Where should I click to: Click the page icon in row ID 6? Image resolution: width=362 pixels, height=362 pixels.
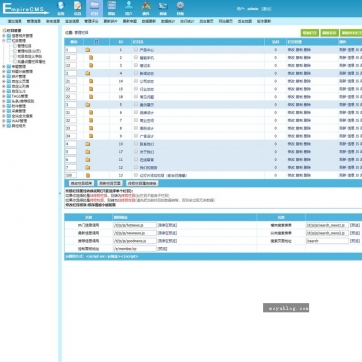pos(91,112)
